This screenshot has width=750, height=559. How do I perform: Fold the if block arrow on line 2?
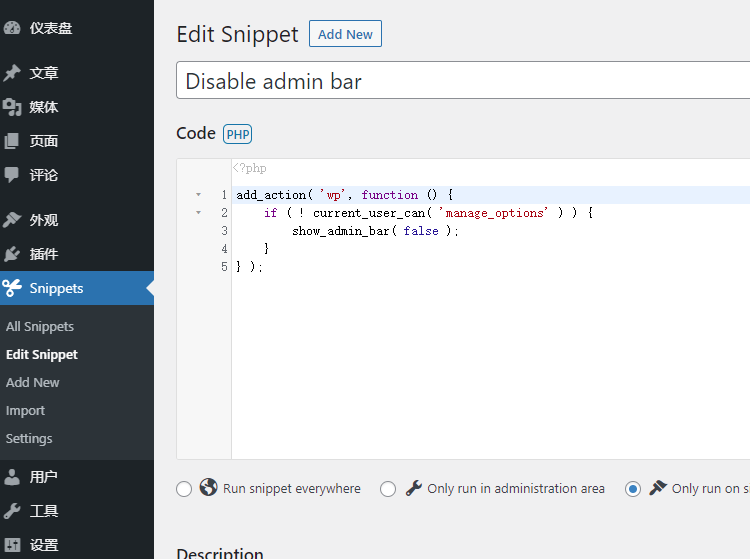pyautogui.click(x=199, y=212)
